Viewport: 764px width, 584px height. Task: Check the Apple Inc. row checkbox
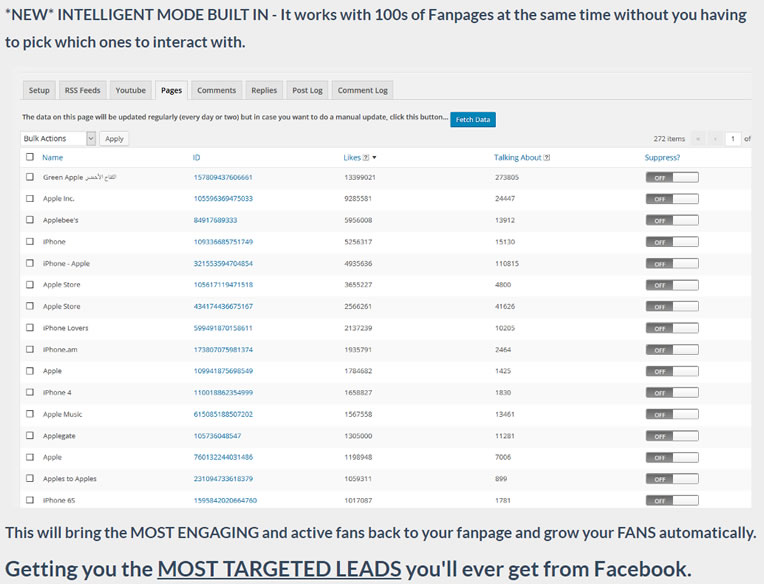pos(30,198)
